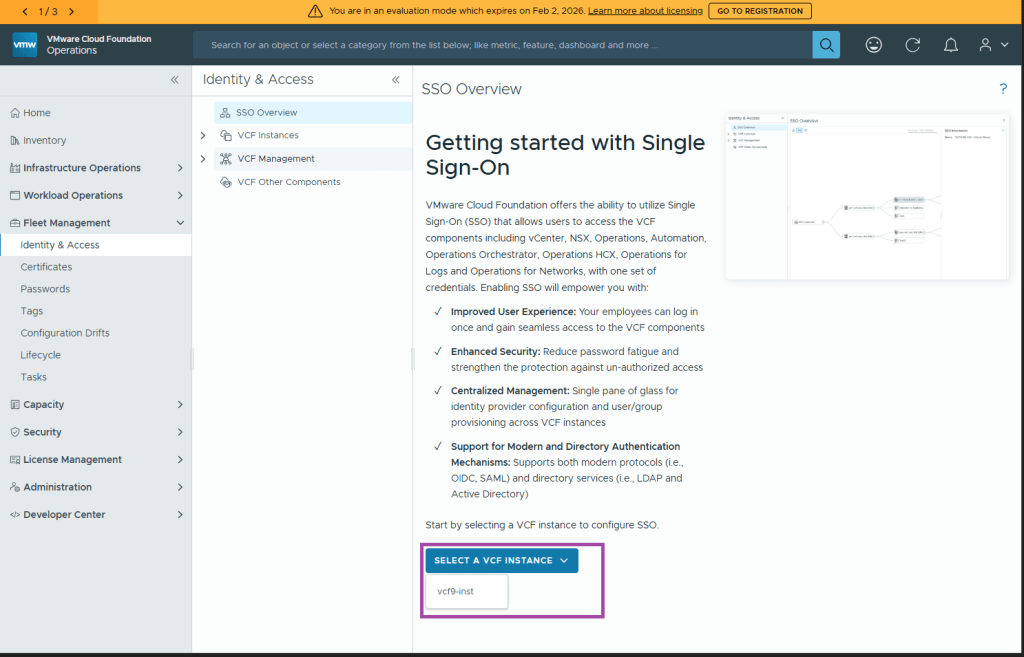Click the refresh icon in header
The height and width of the screenshot is (657, 1024).
pyautogui.click(x=912, y=45)
